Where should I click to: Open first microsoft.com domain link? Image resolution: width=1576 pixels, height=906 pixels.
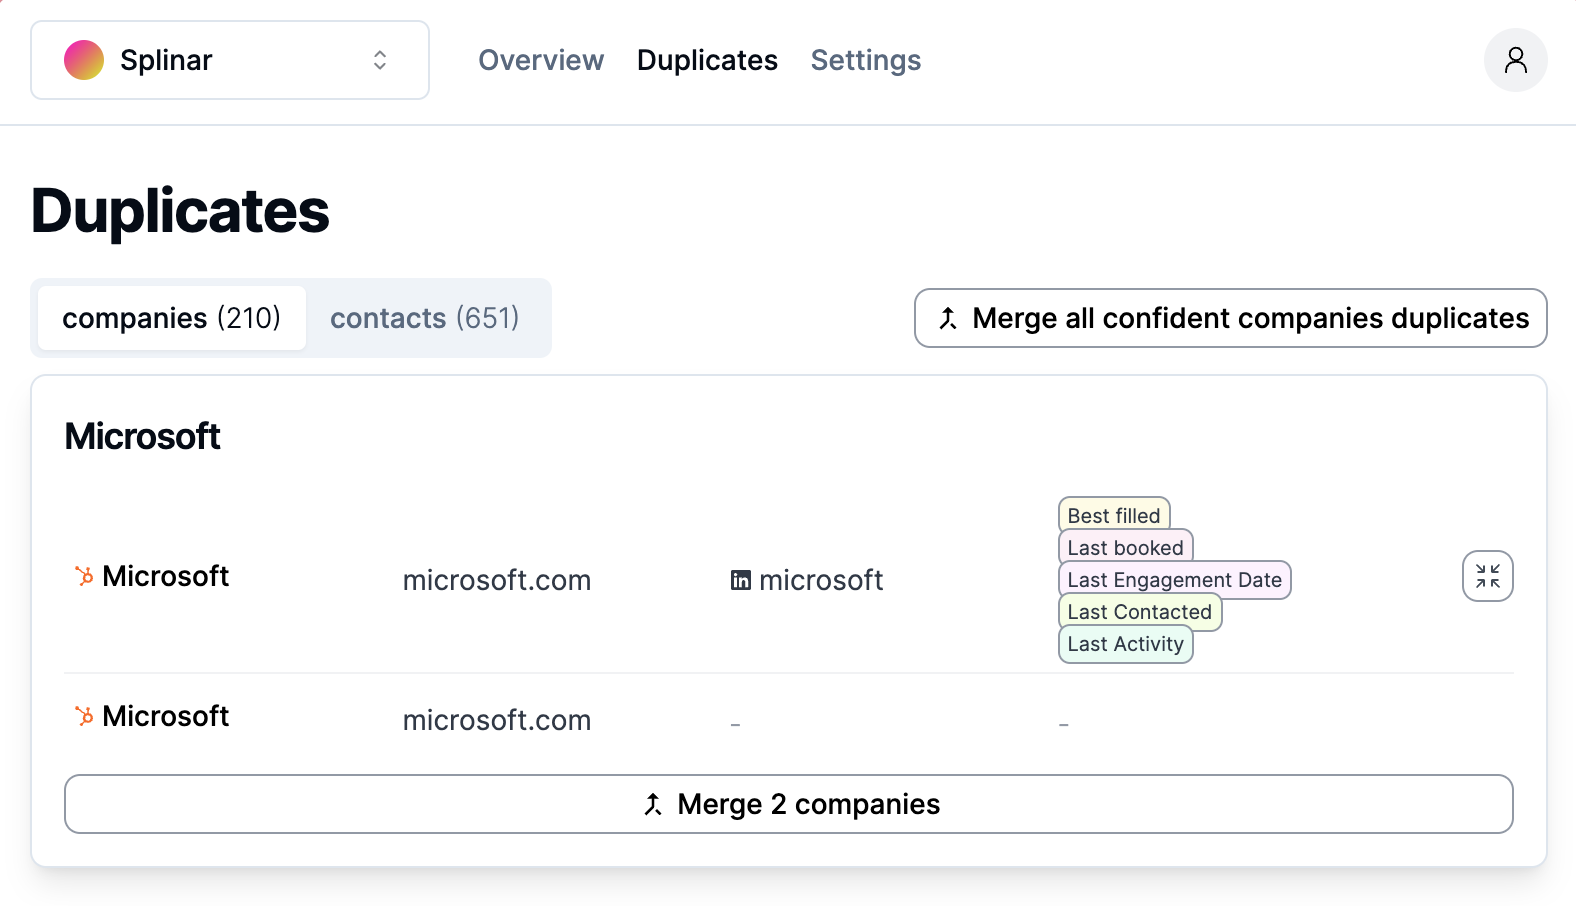(x=497, y=580)
